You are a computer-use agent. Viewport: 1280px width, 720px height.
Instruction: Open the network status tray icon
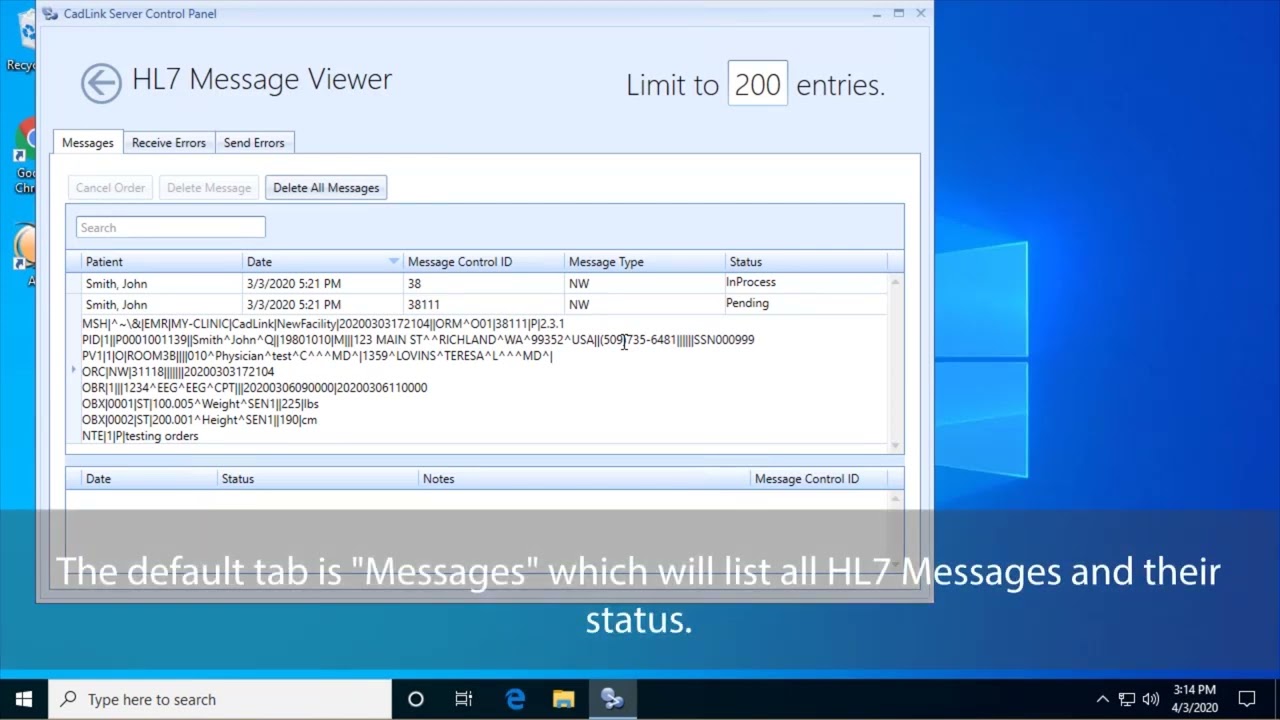1127,699
